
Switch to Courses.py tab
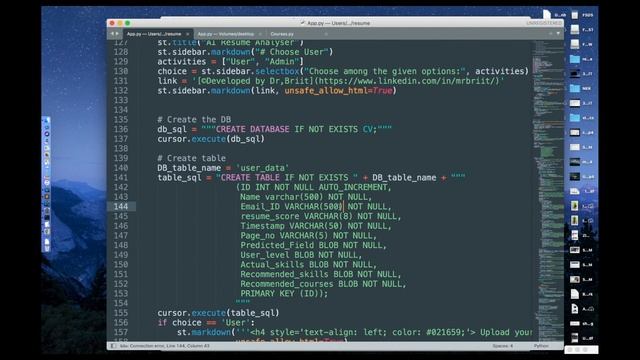pos(282,34)
